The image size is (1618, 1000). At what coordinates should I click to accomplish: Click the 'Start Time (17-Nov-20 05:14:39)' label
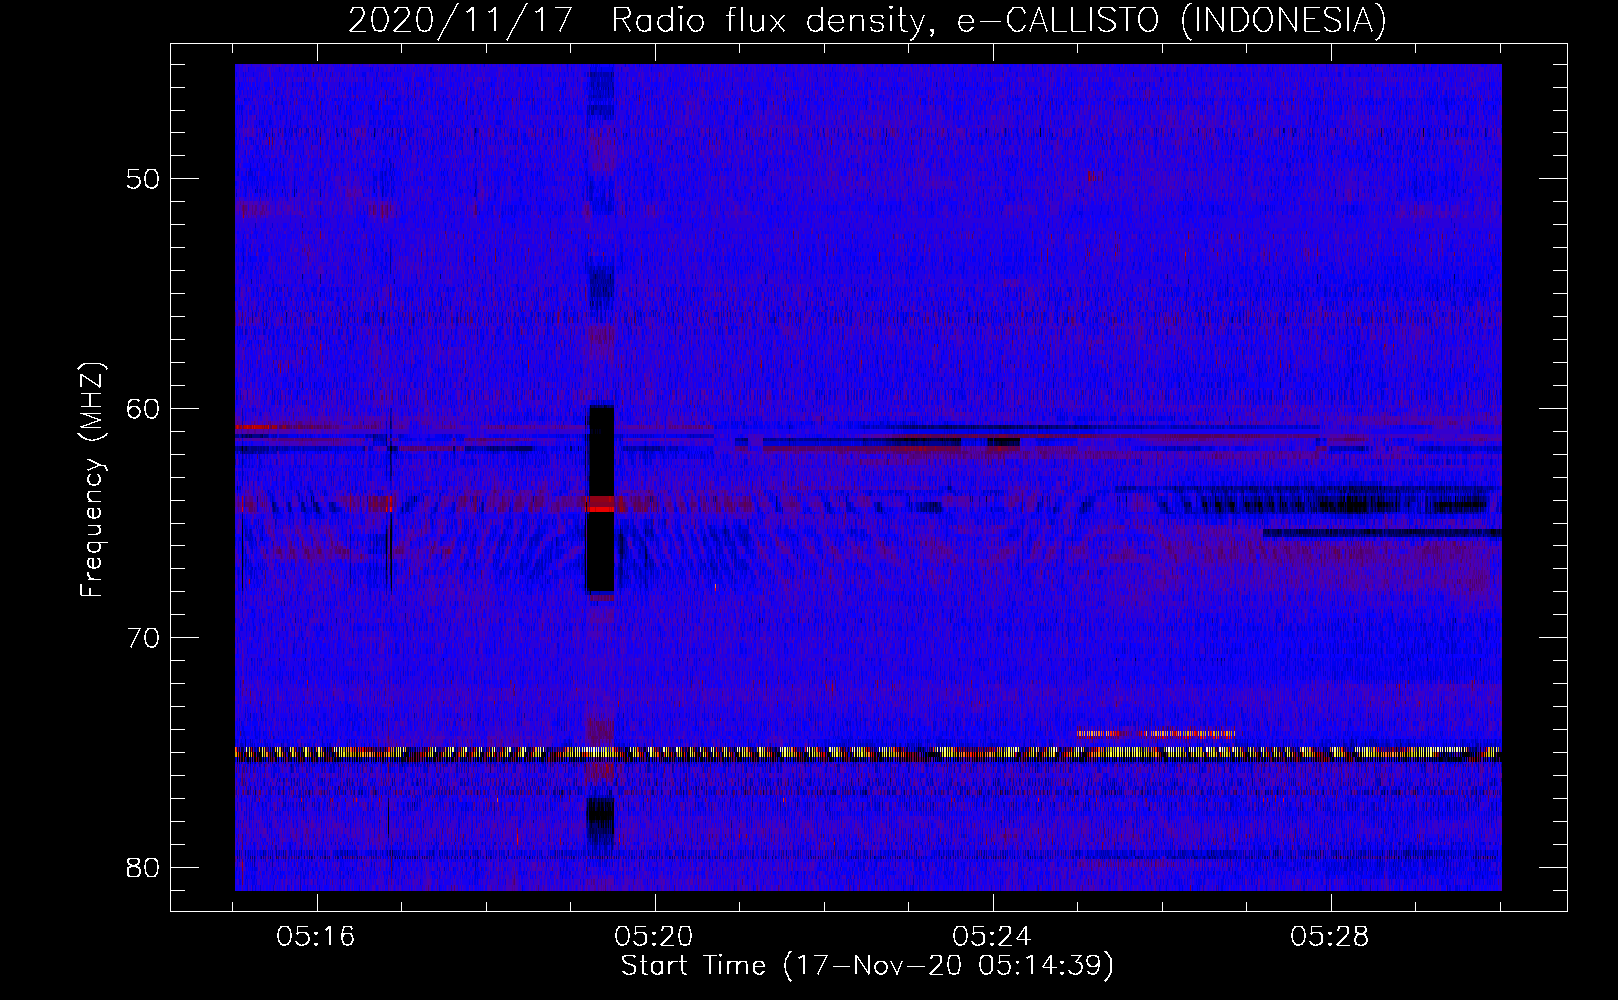867,965
